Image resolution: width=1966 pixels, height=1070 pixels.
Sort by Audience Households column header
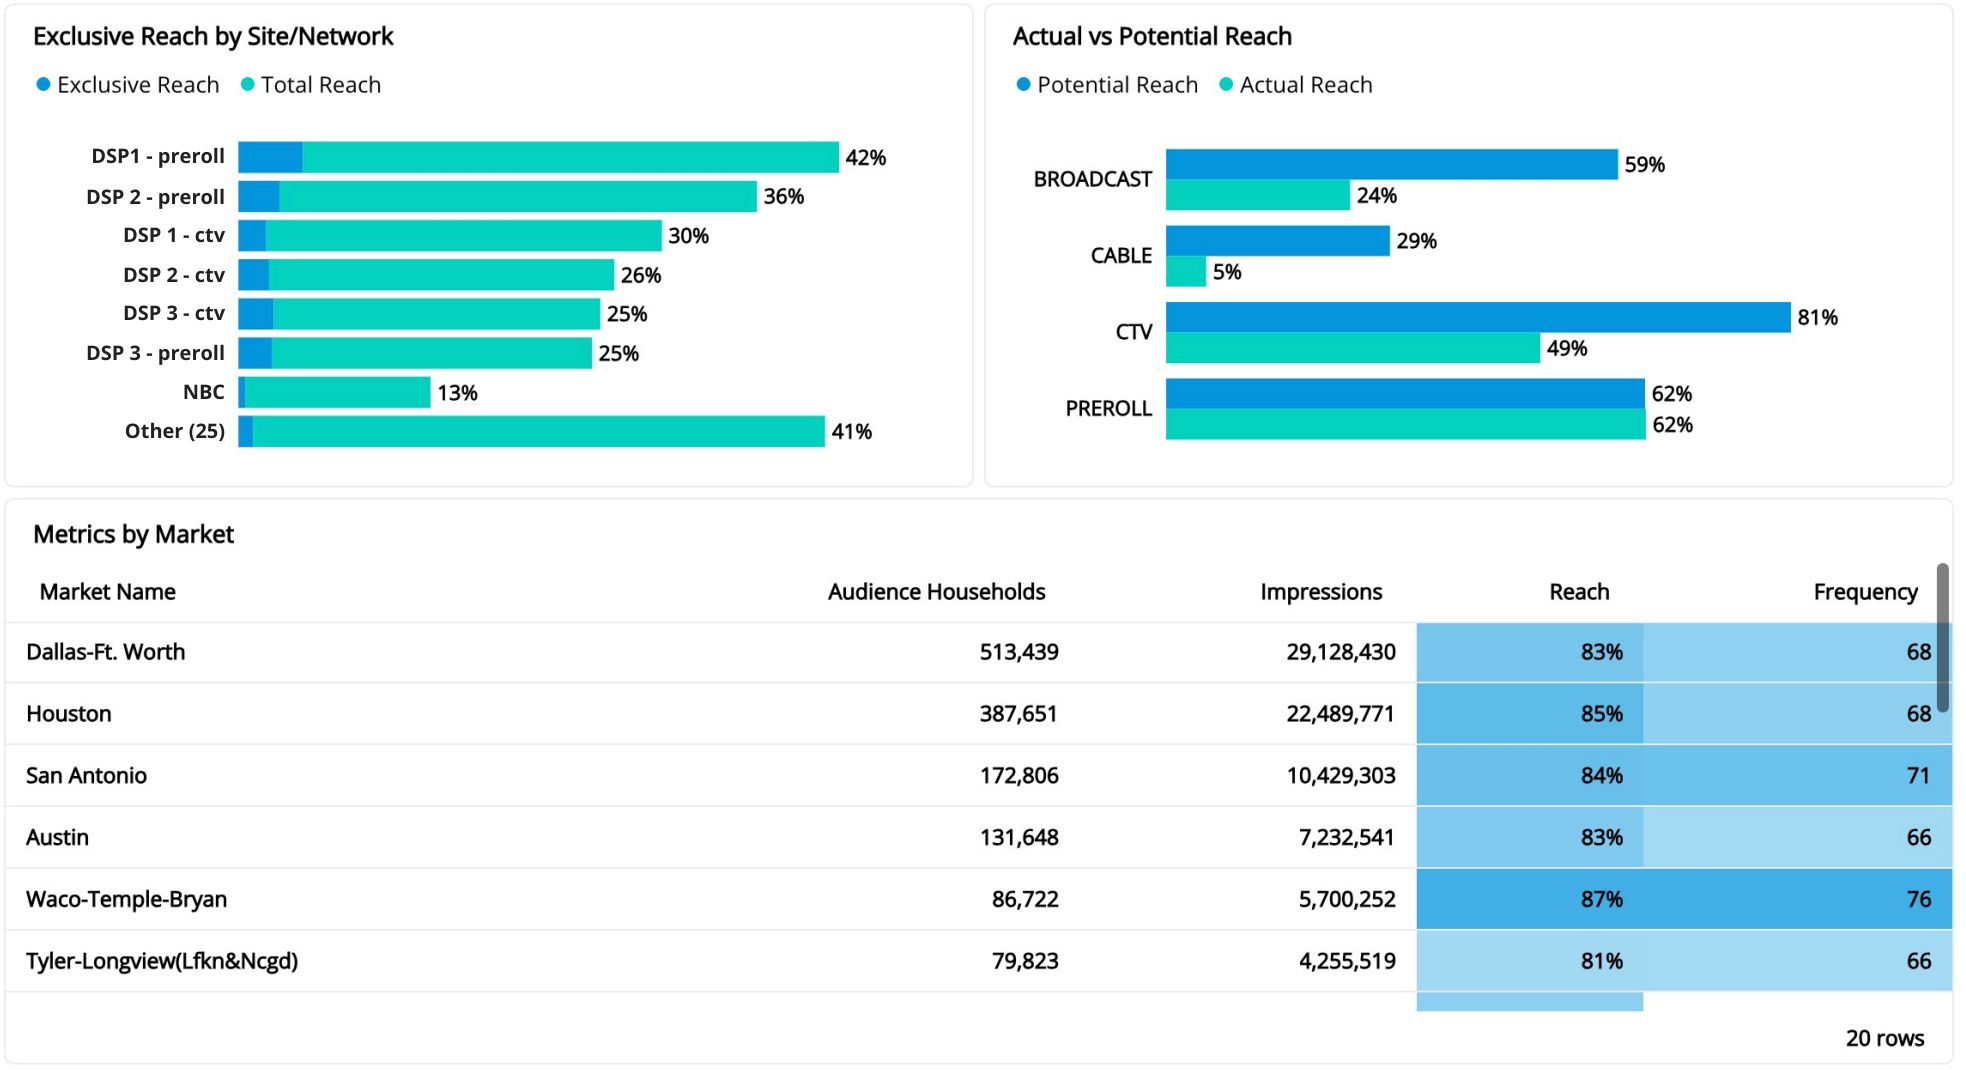936,592
